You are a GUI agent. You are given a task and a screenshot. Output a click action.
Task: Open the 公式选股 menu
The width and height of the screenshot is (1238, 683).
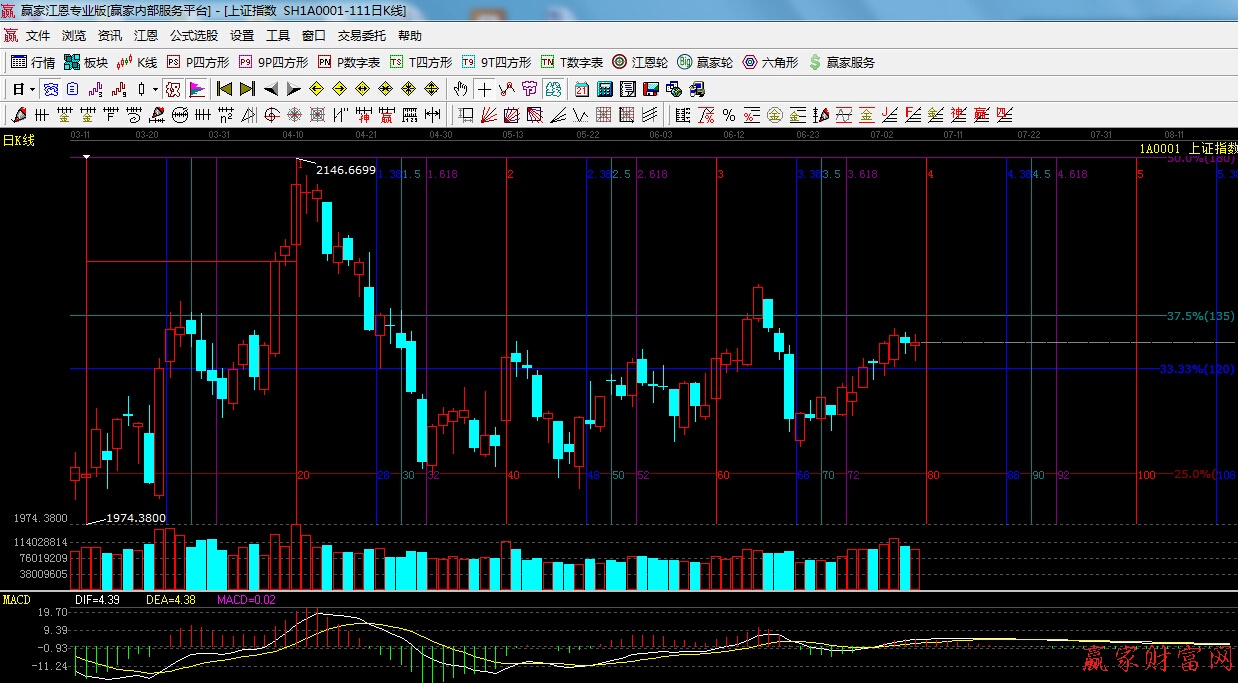(x=193, y=35)
